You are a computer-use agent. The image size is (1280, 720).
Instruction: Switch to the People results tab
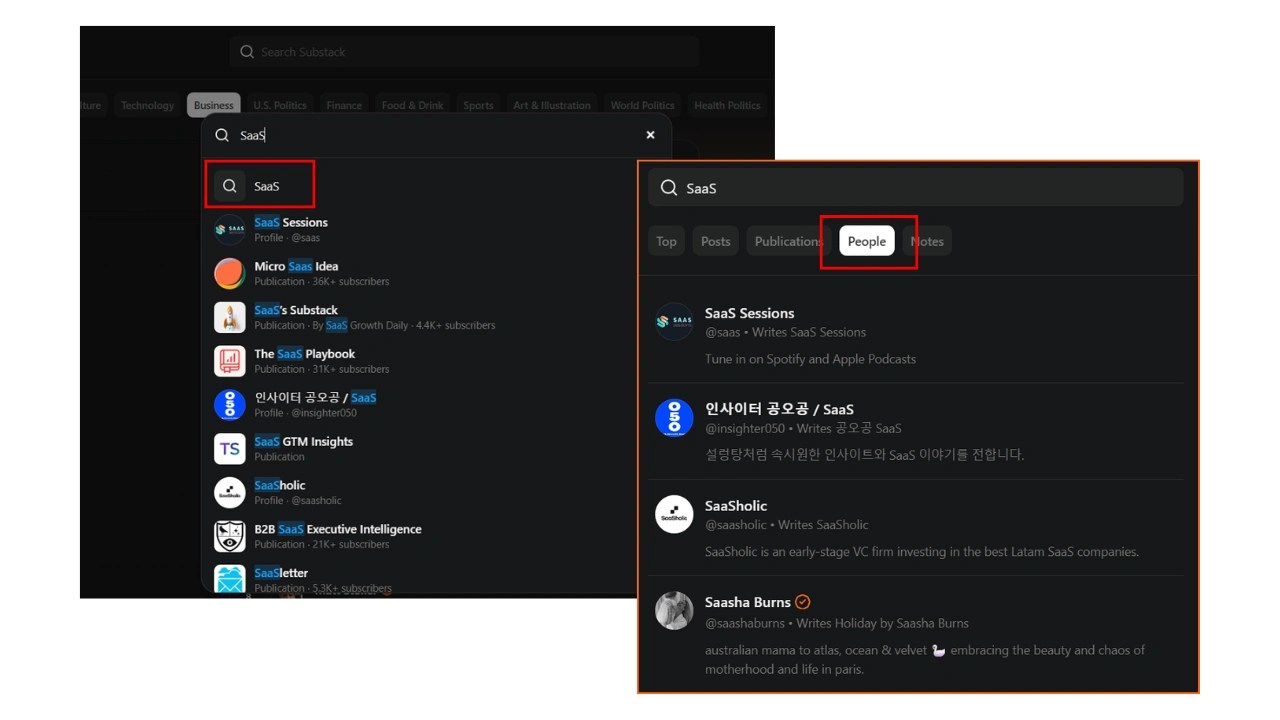pos(867,241)
